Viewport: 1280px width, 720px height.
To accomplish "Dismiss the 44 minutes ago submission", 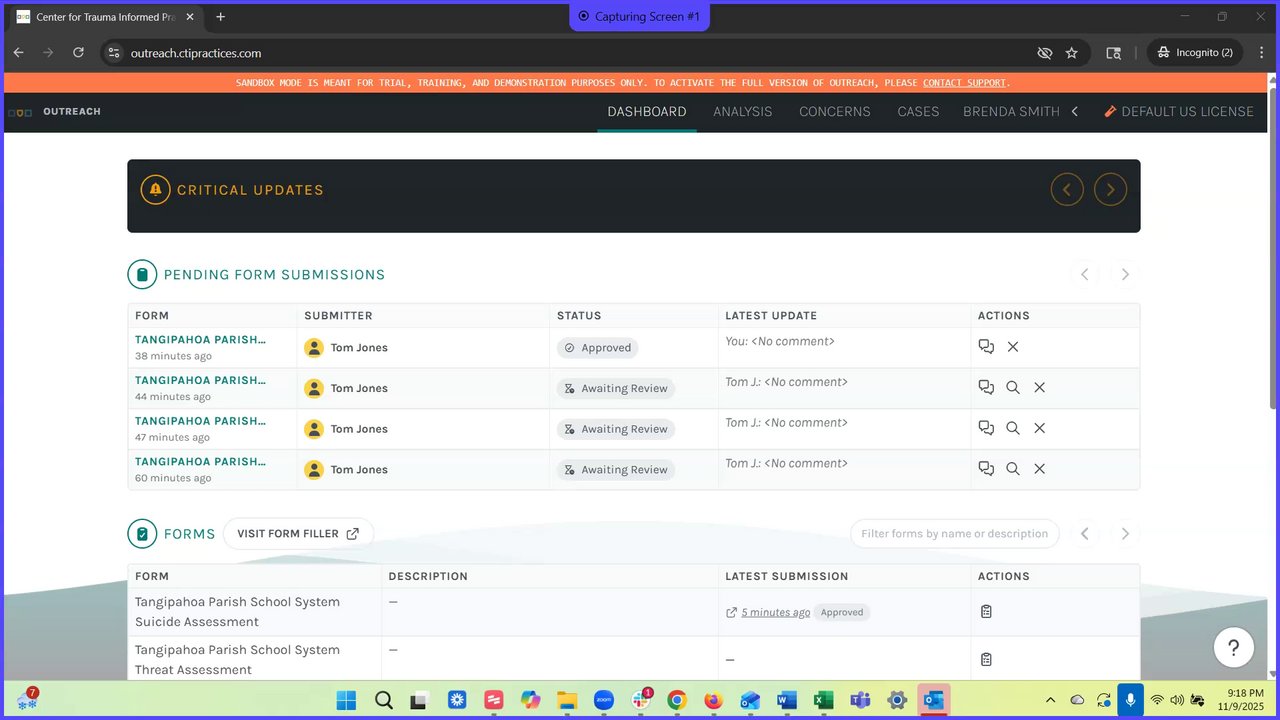I will click(1040, 388).
